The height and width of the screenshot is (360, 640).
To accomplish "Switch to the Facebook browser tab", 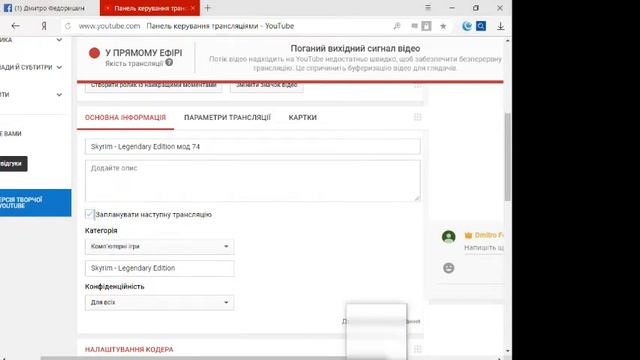I will coord(50,8).
